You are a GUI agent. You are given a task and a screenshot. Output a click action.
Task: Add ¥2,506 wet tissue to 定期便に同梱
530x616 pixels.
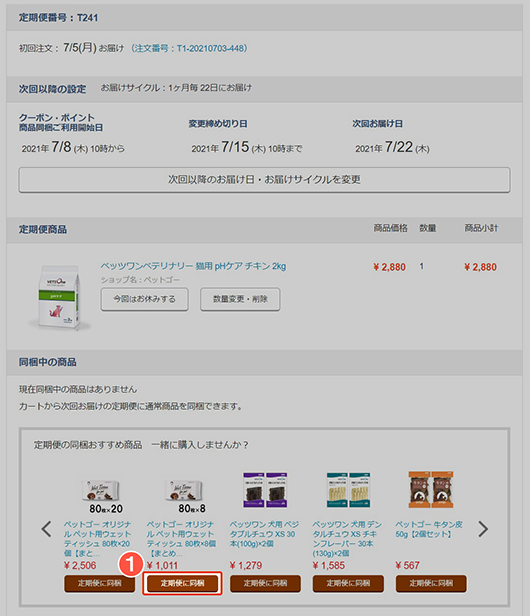(x=100, y=583)
